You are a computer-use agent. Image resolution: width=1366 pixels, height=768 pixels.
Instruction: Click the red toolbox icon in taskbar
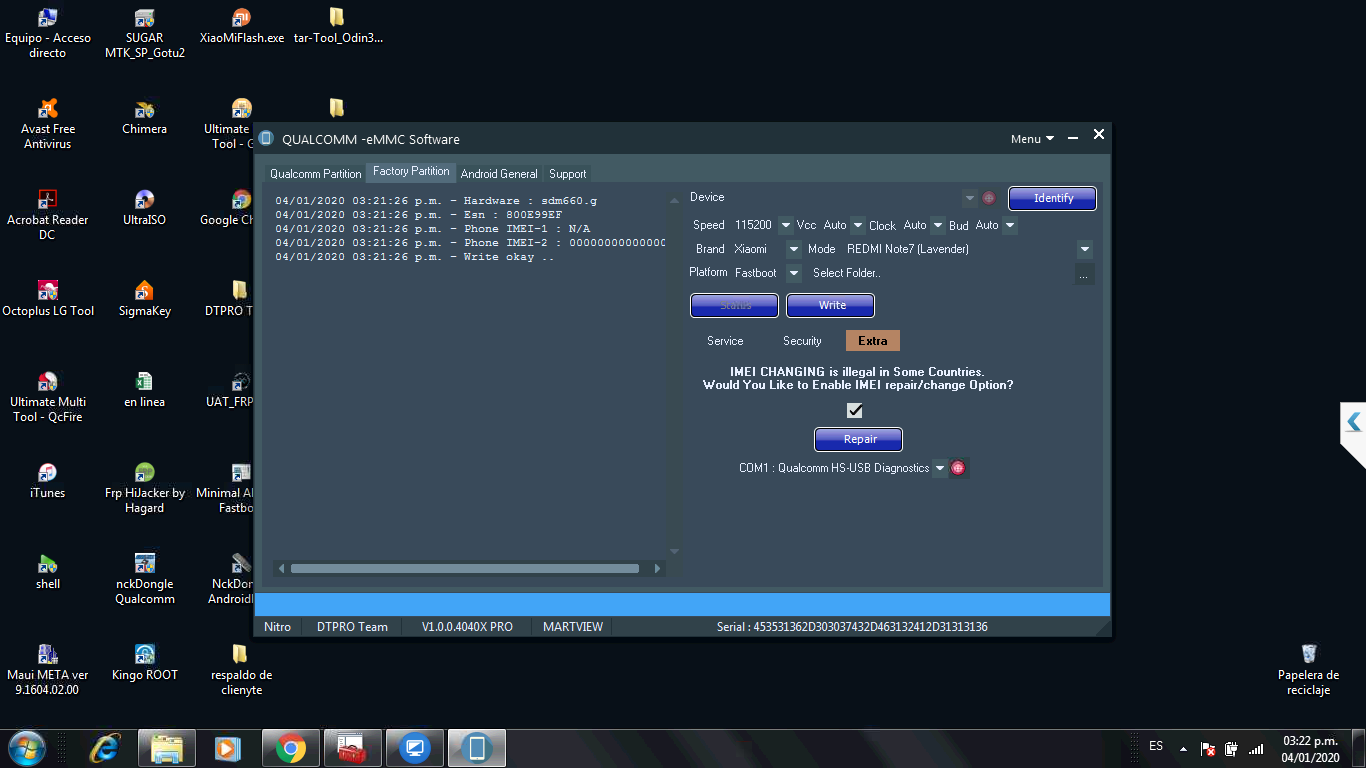click(353, 748)
